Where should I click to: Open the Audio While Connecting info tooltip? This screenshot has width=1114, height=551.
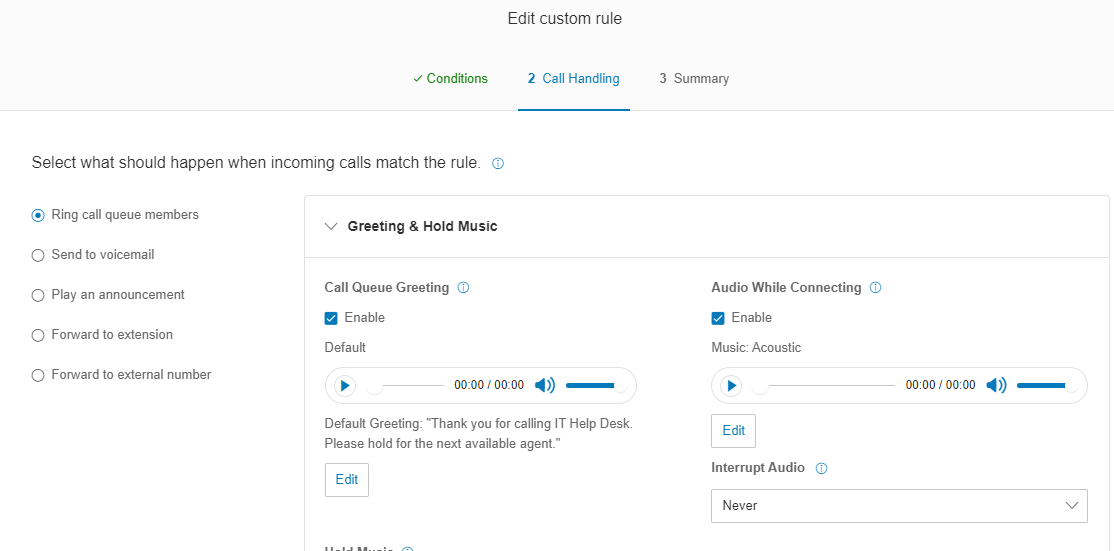[875, 288]
